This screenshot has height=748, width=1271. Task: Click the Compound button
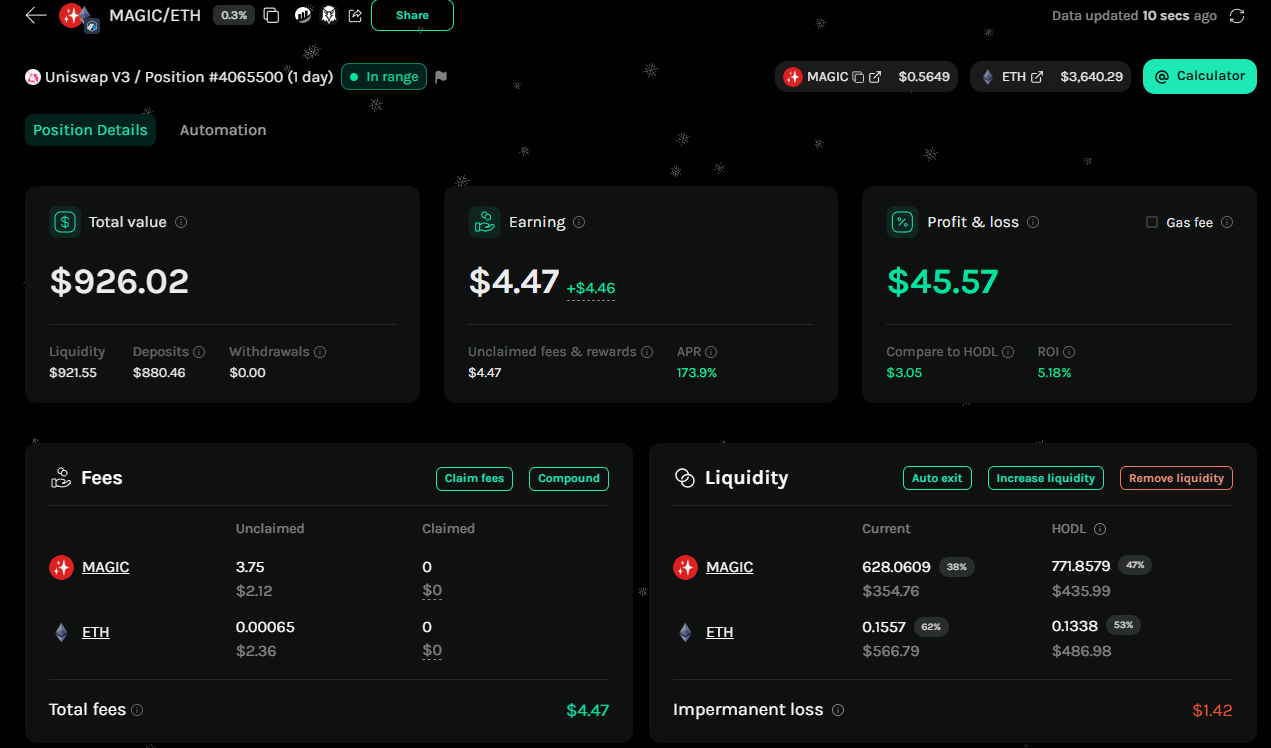coord(569,478)
